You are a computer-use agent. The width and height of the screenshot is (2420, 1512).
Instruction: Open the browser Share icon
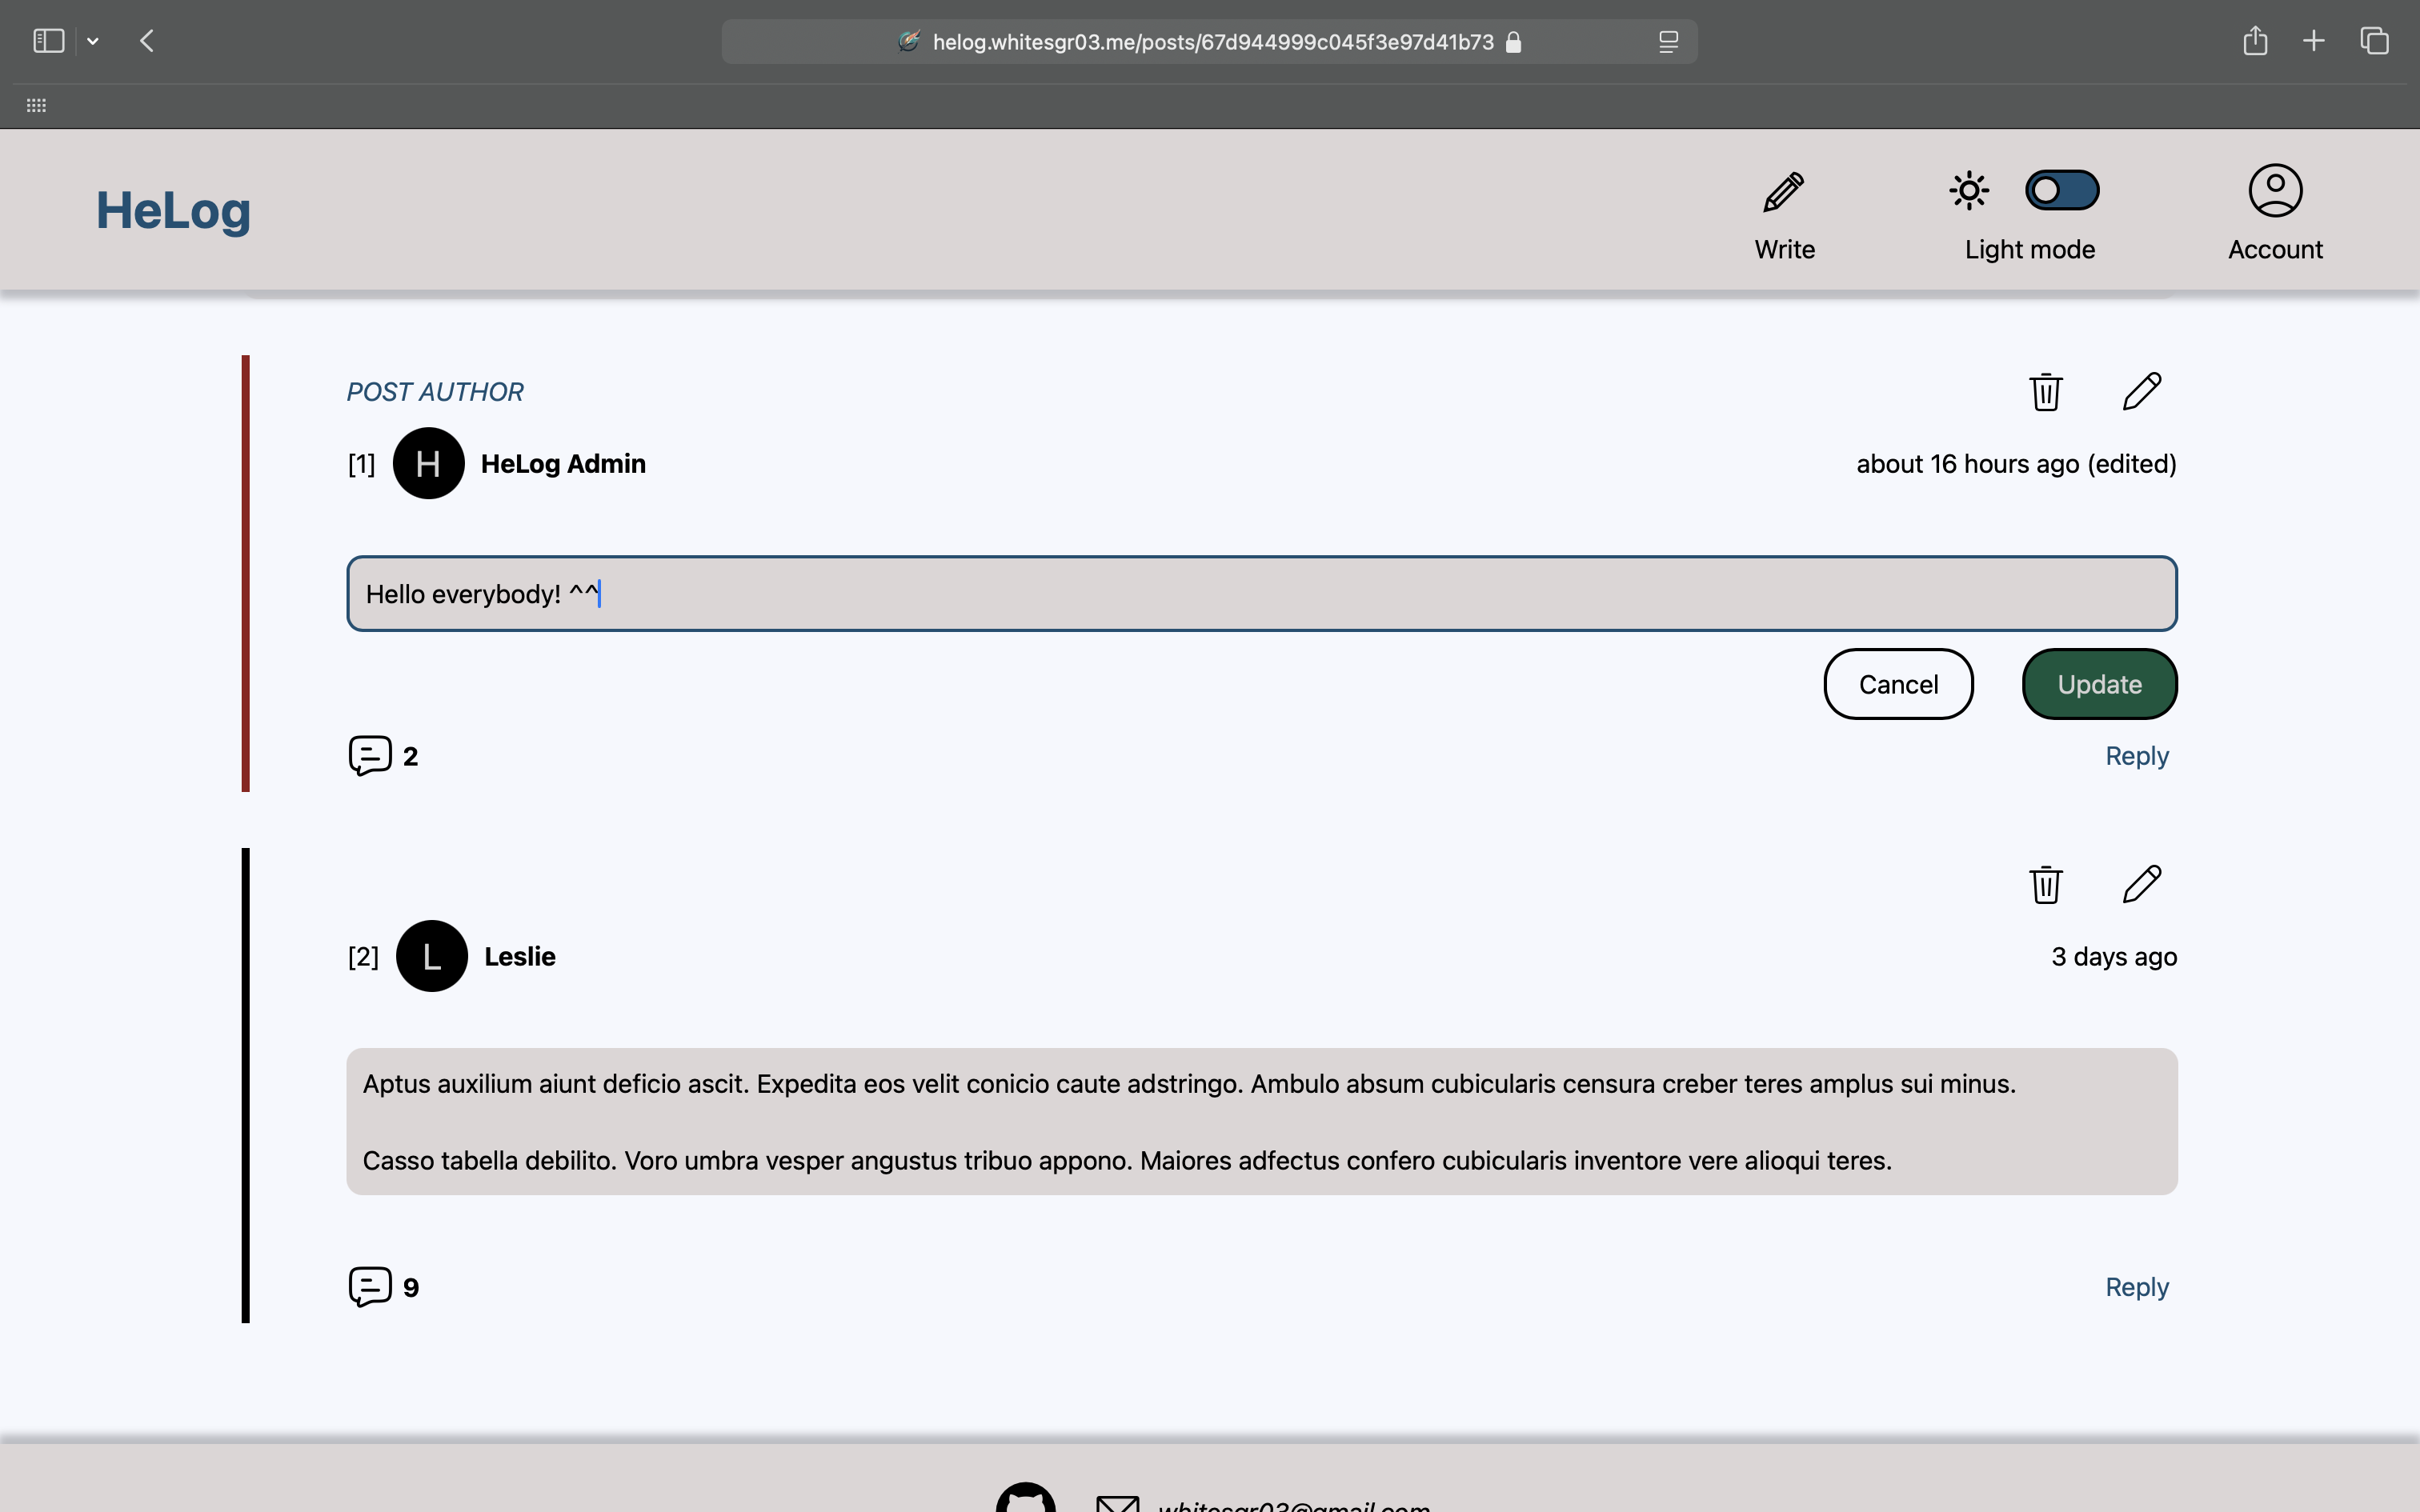[2254, 41]
